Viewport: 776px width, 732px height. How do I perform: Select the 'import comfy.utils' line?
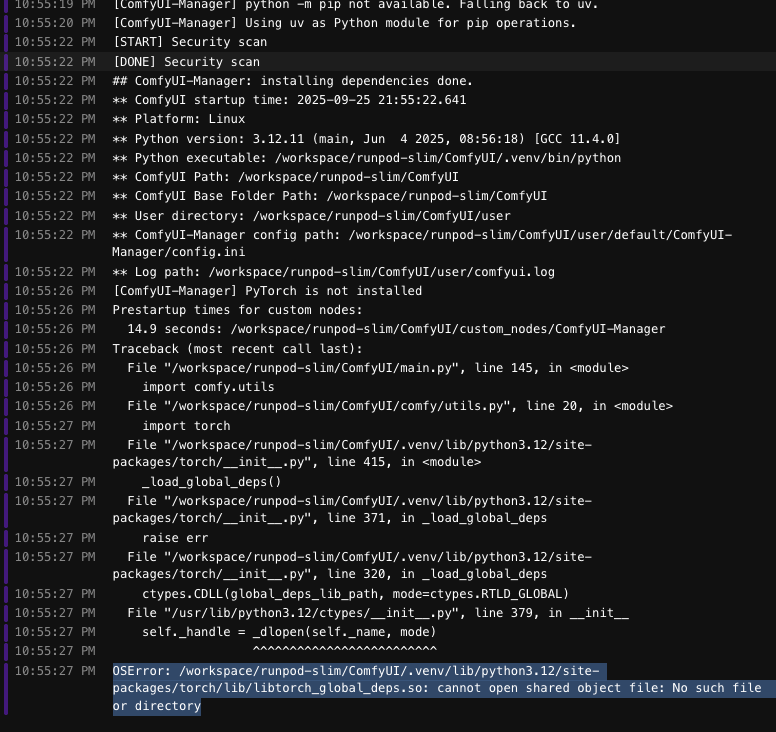click(x=208, y=387)
